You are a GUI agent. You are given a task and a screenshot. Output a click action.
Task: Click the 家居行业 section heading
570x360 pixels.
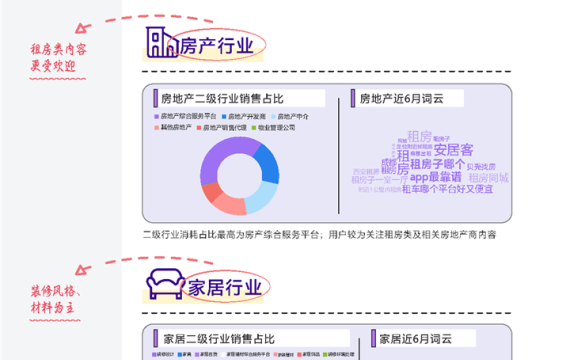pyautogui.click(x=225, y=288)
